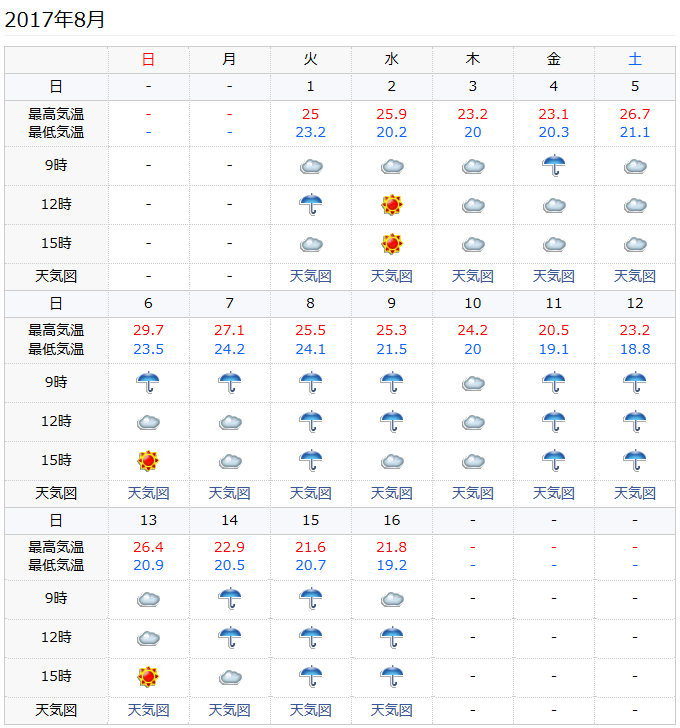Click the cloud icon for August 14 at 15時

[x=230, y=677]
